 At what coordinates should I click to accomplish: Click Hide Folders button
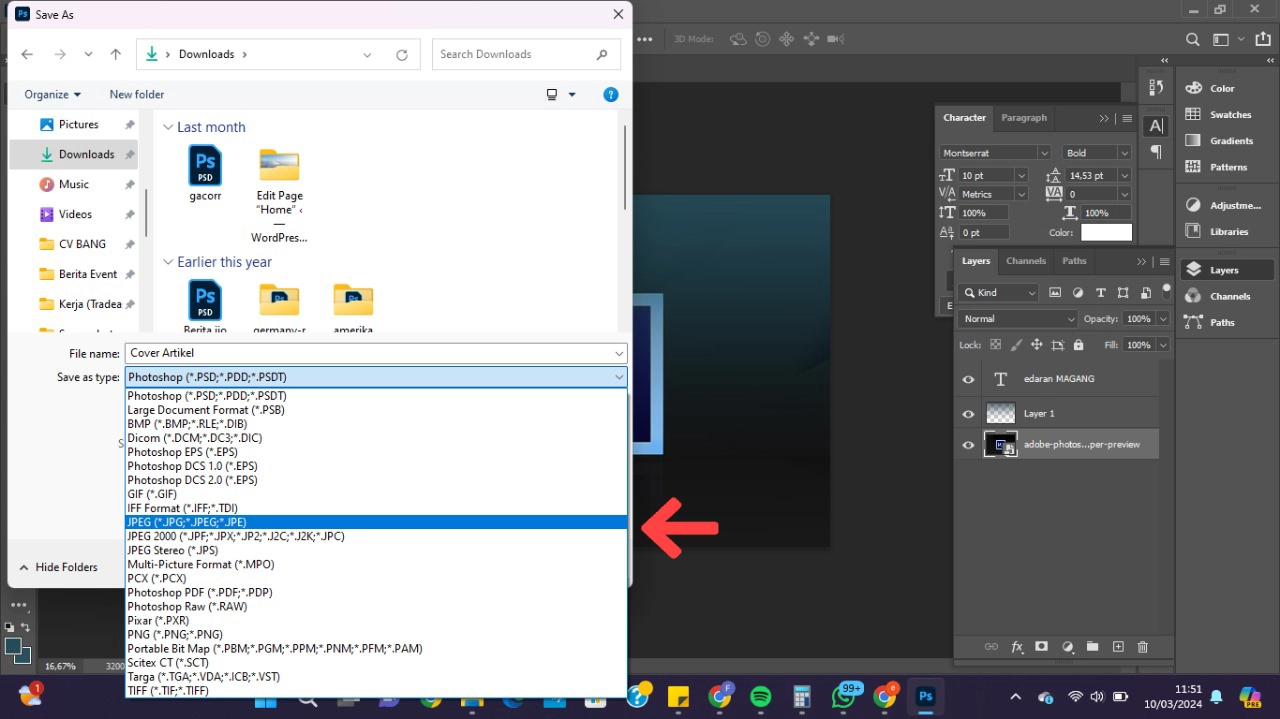58,567
